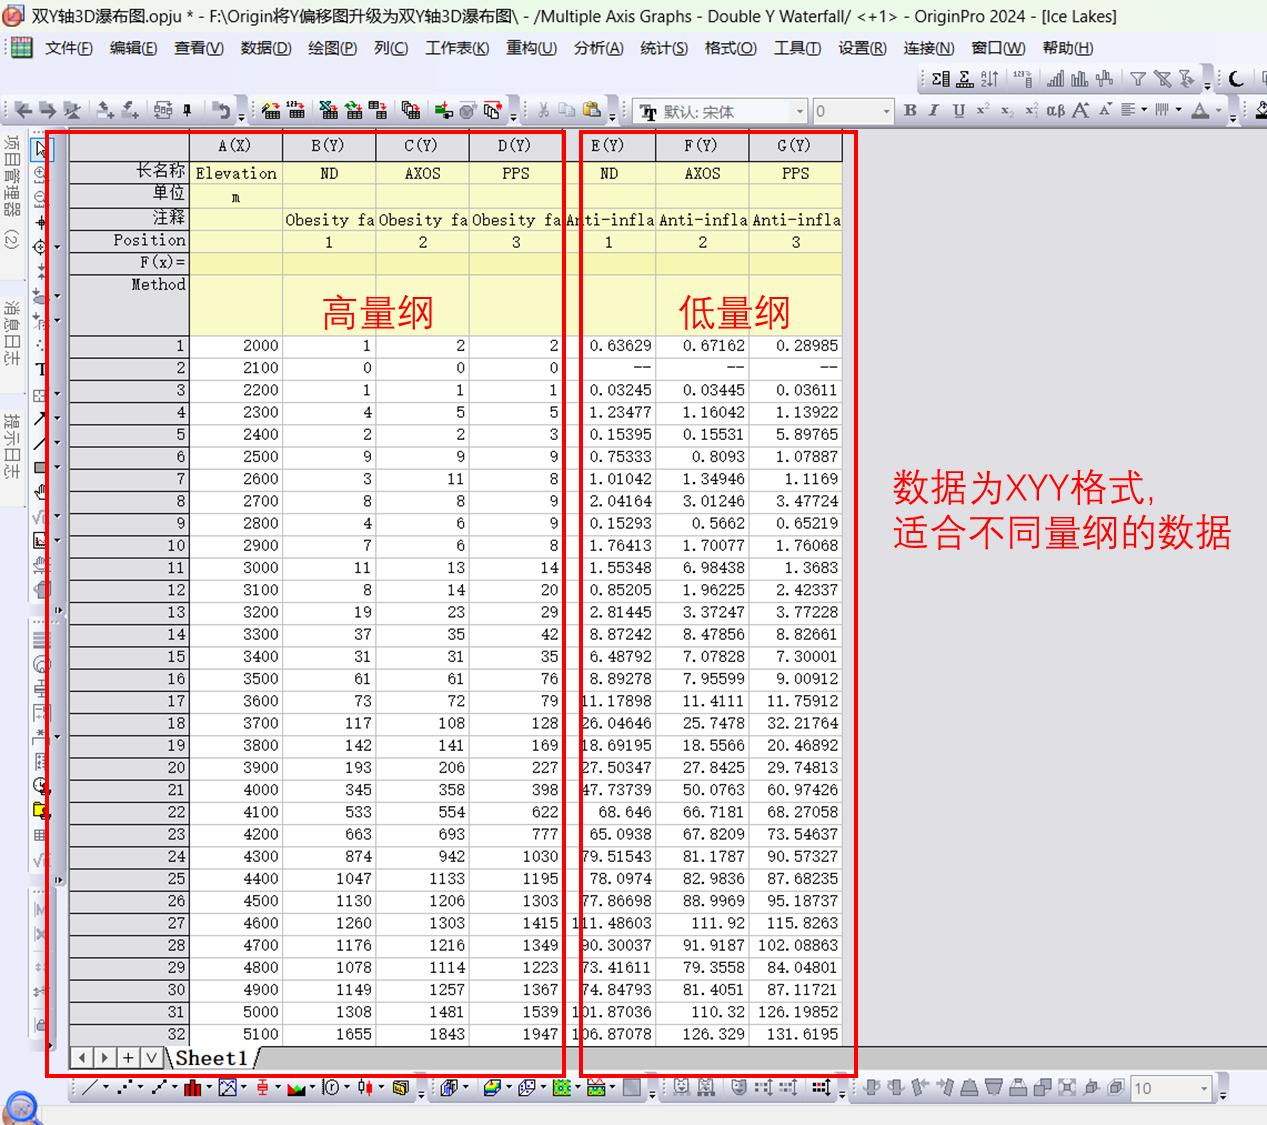
Task: Click the Italic formatting button
Action: tap(934, 110)
